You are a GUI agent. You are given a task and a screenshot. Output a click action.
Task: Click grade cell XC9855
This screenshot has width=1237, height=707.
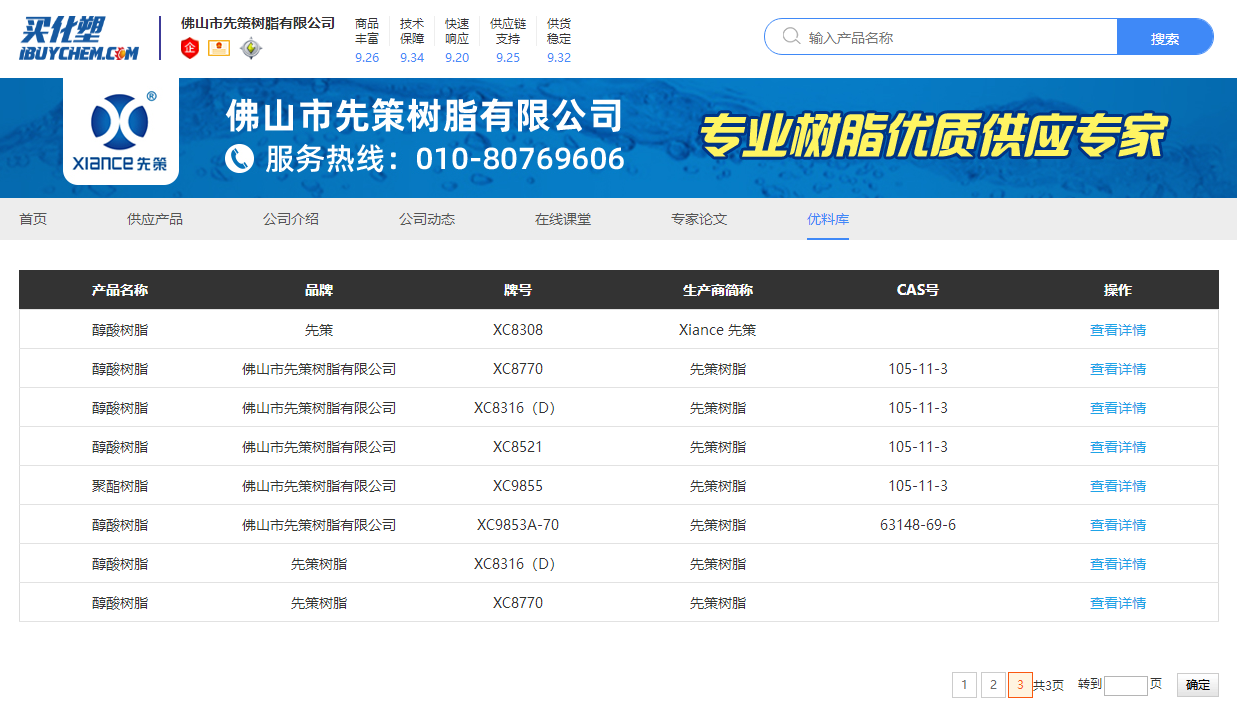click(x=518, y=486)
